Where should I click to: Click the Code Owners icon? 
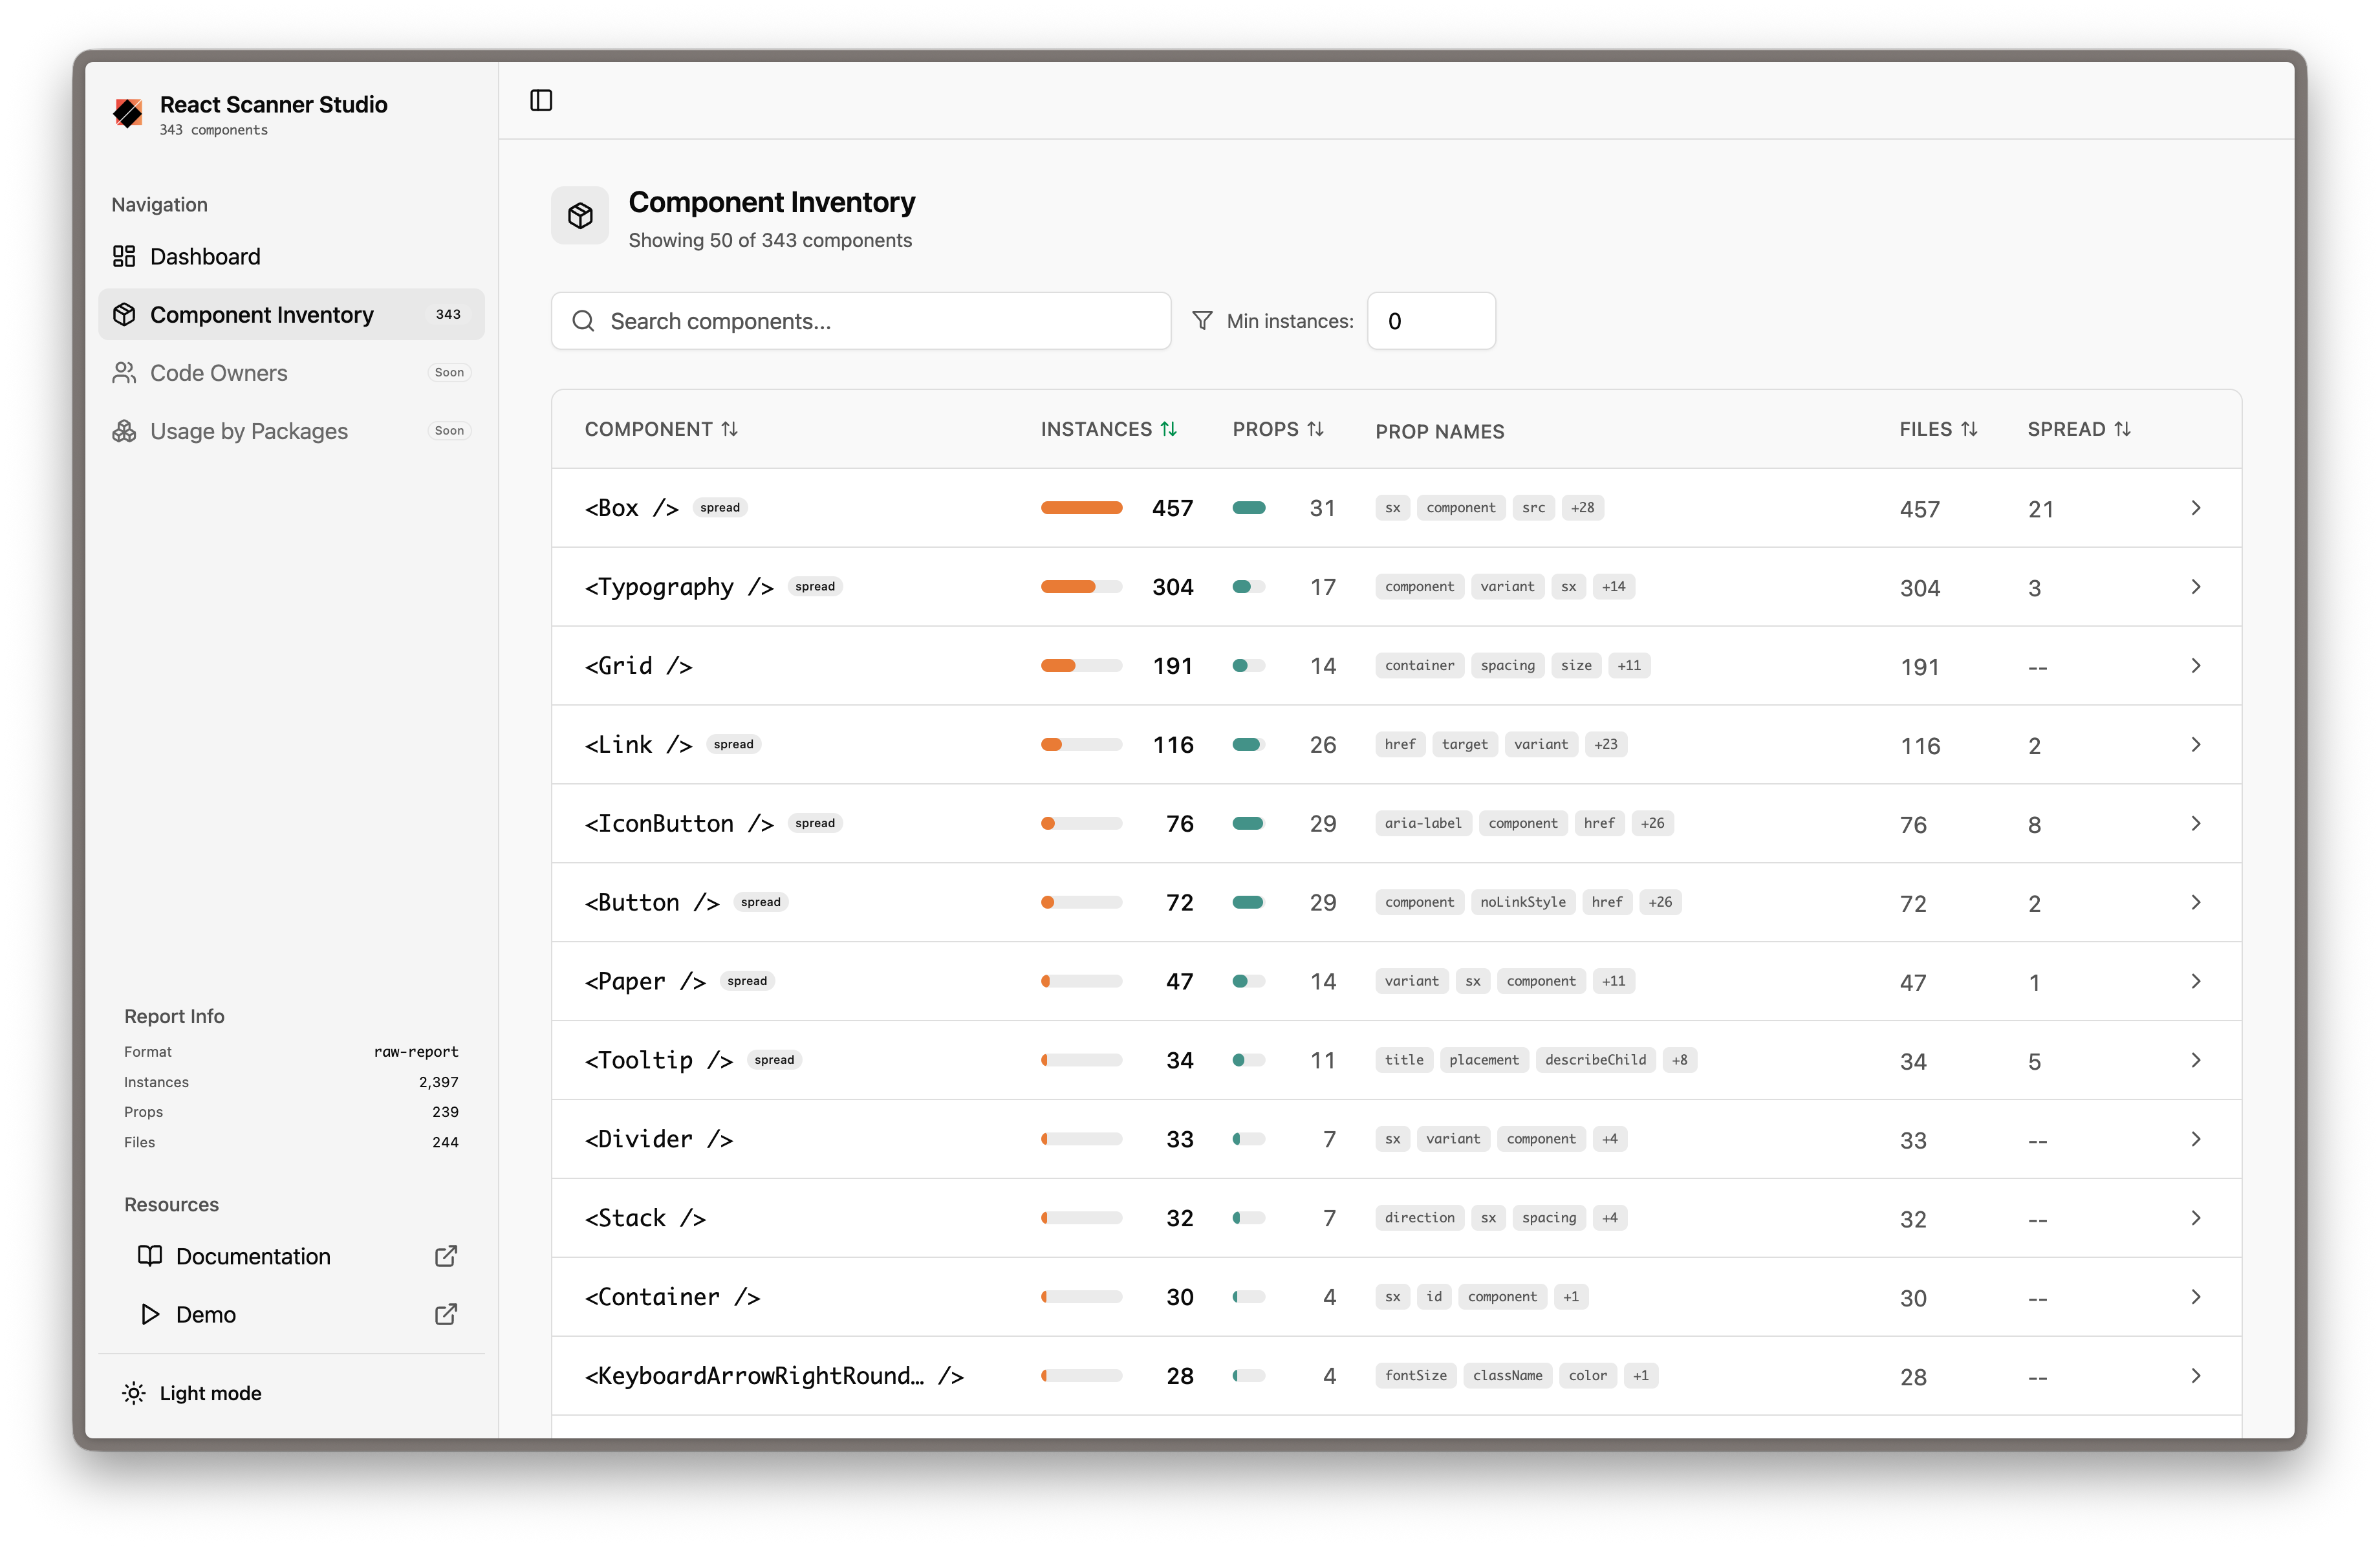pos(124,372)
